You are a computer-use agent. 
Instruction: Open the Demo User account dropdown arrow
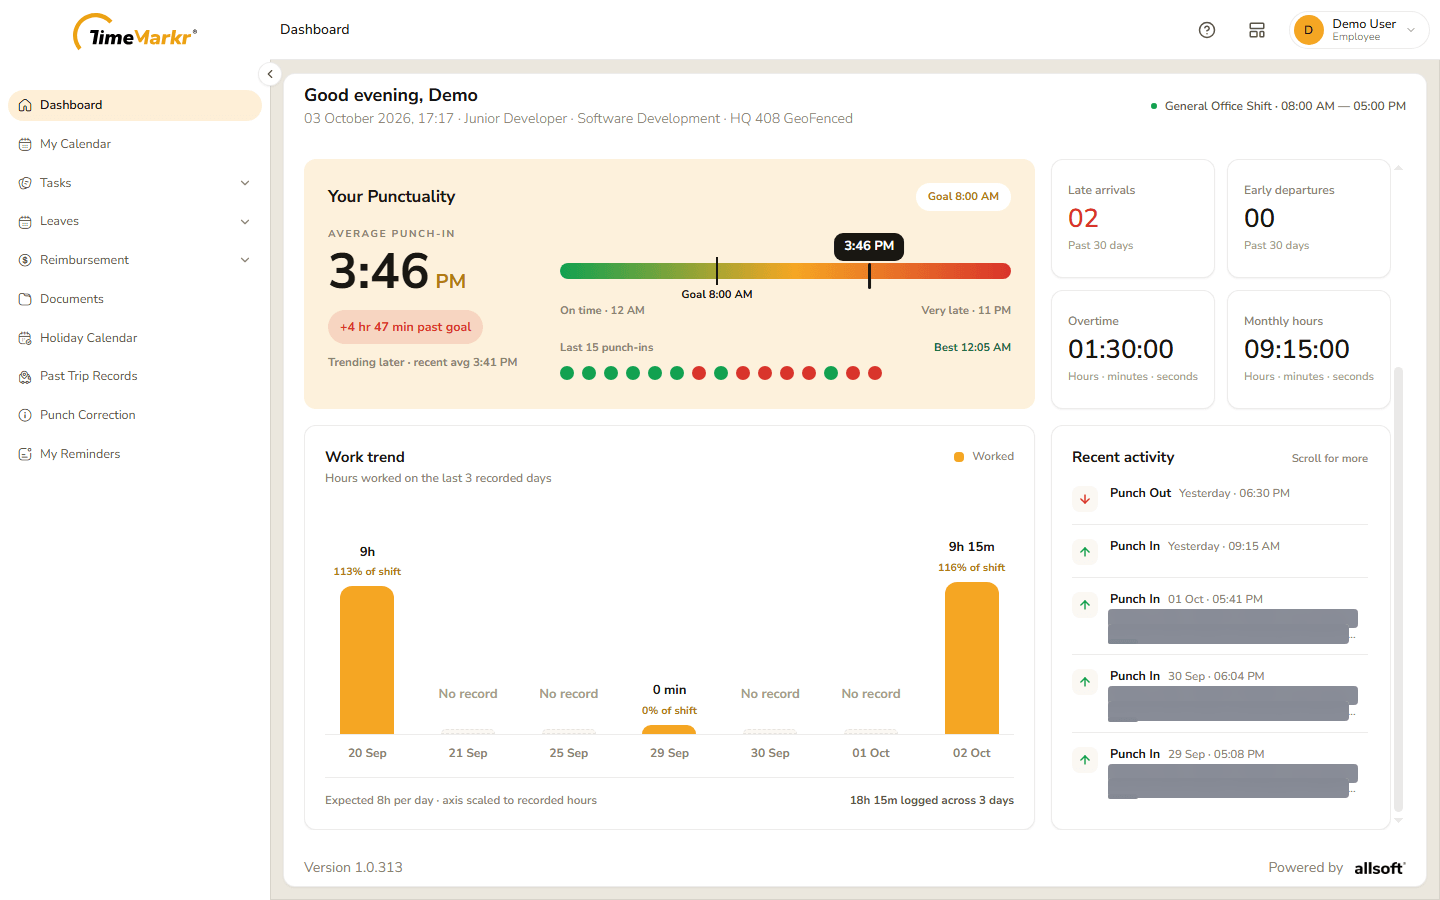tap(1411, 30)
